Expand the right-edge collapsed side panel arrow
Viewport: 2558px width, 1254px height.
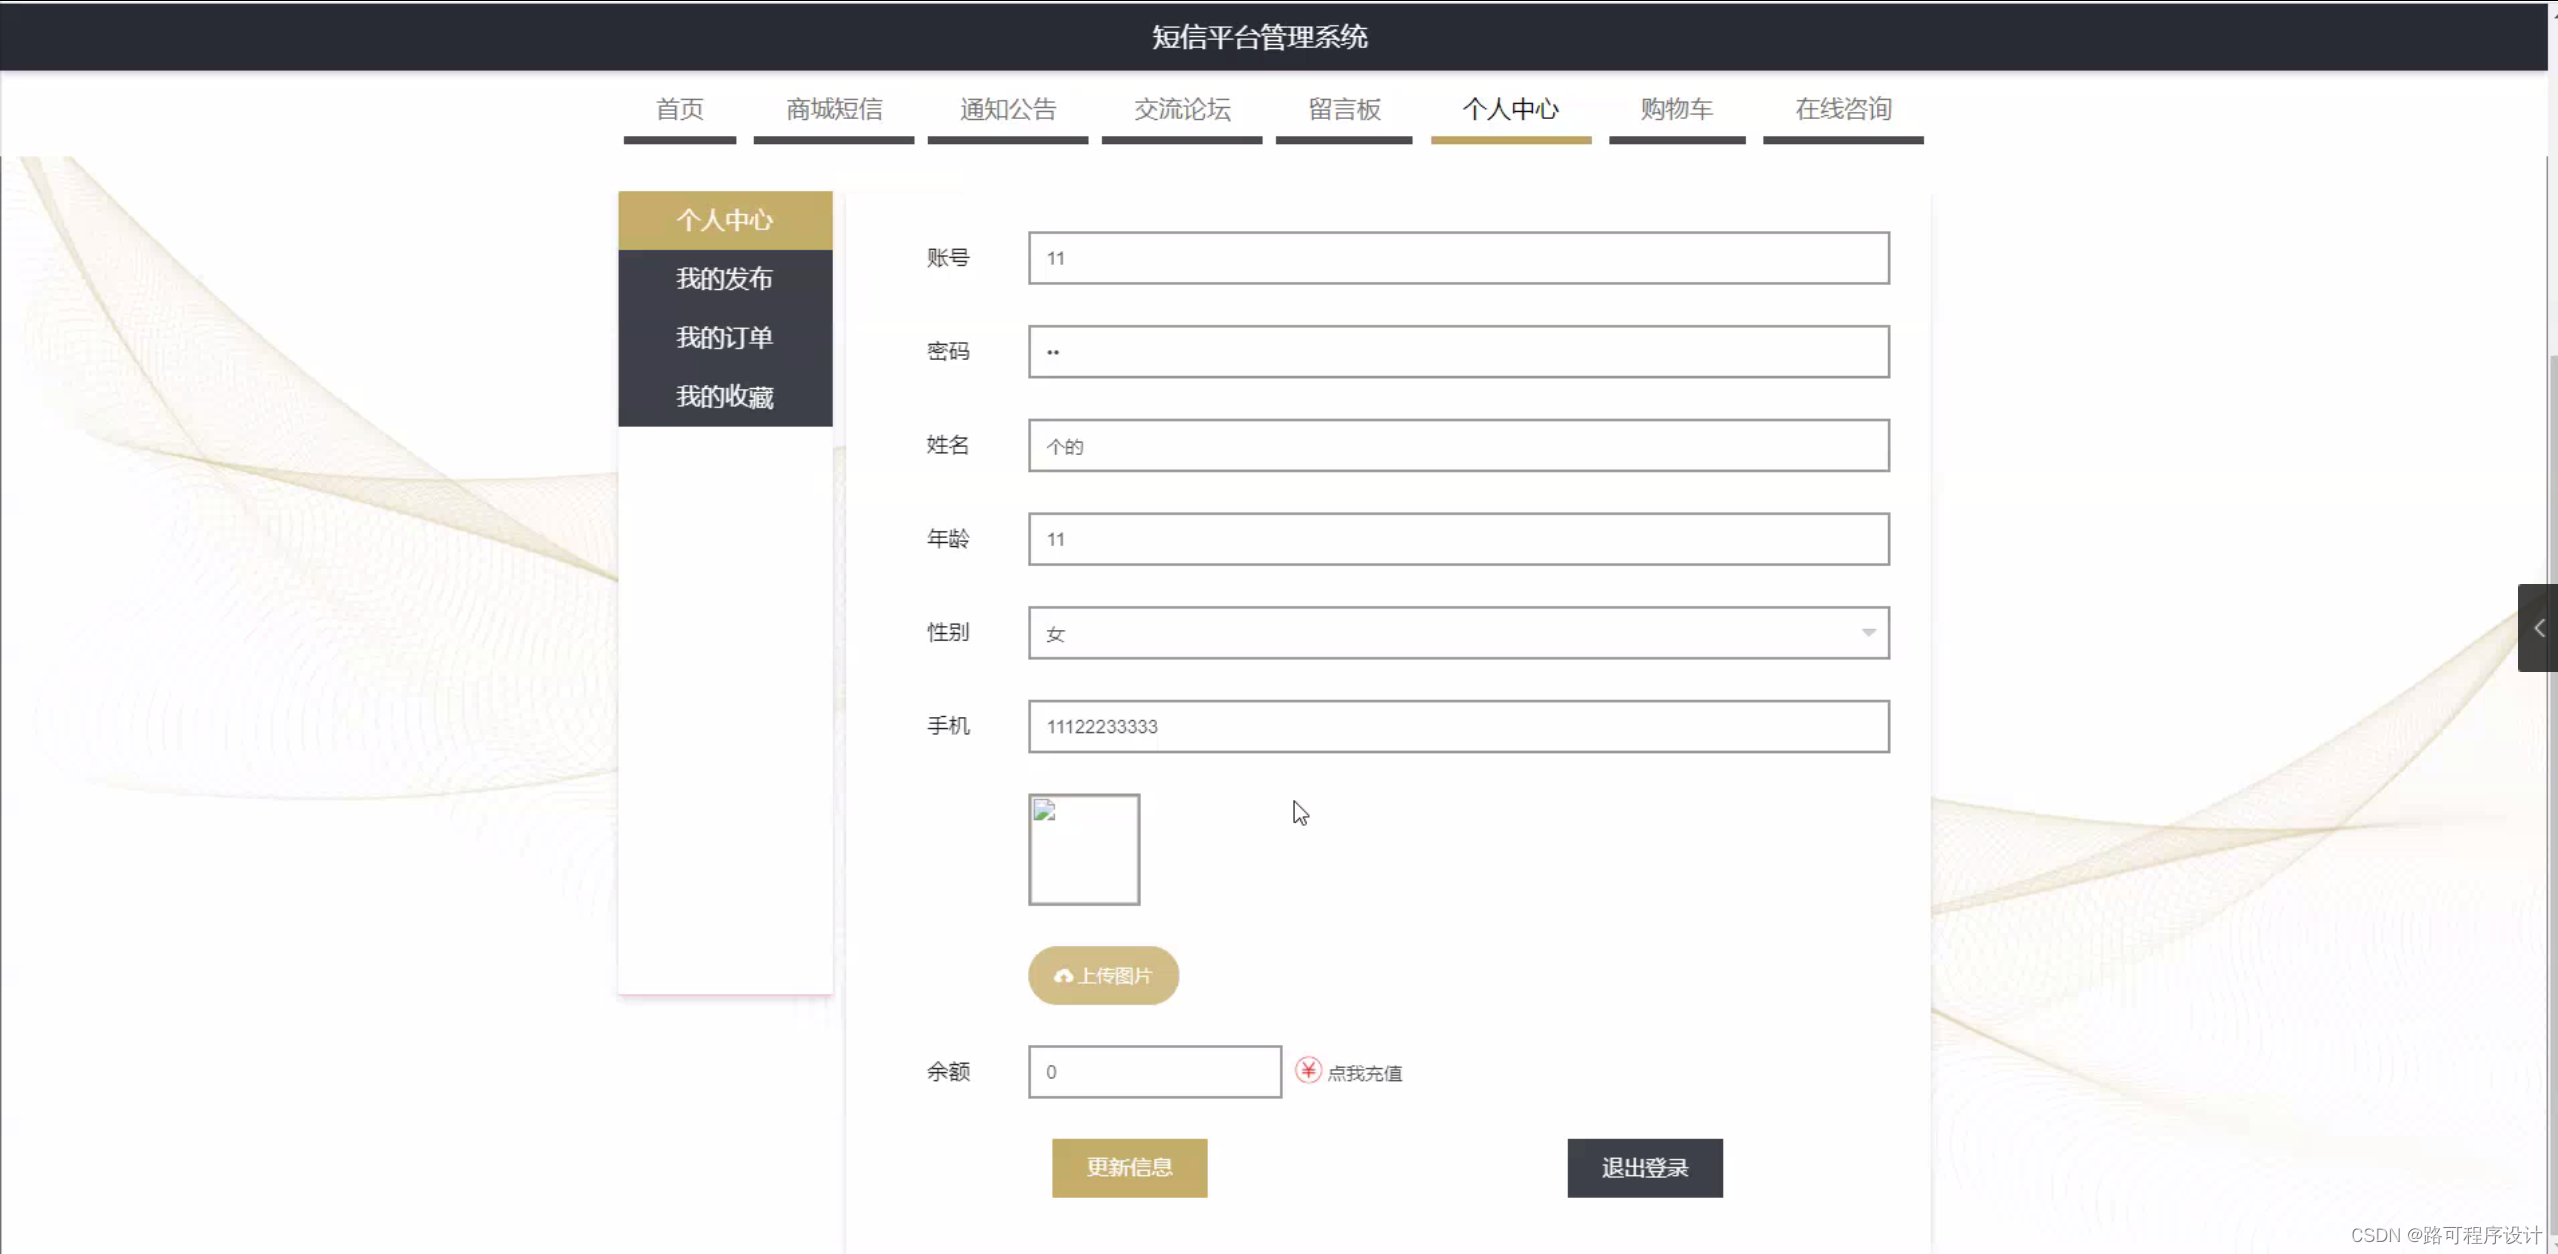click(2538, 628)
